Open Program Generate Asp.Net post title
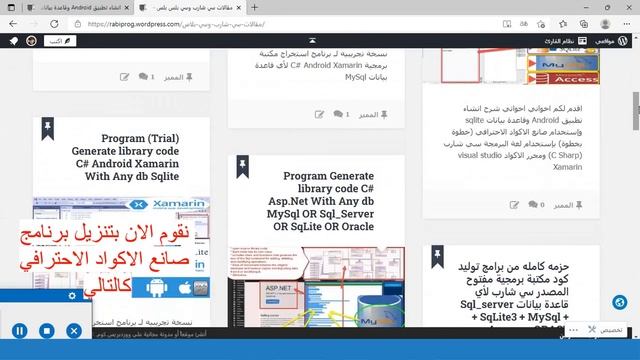The height and width of the screenshot is (360, 640). click(320, 201)
